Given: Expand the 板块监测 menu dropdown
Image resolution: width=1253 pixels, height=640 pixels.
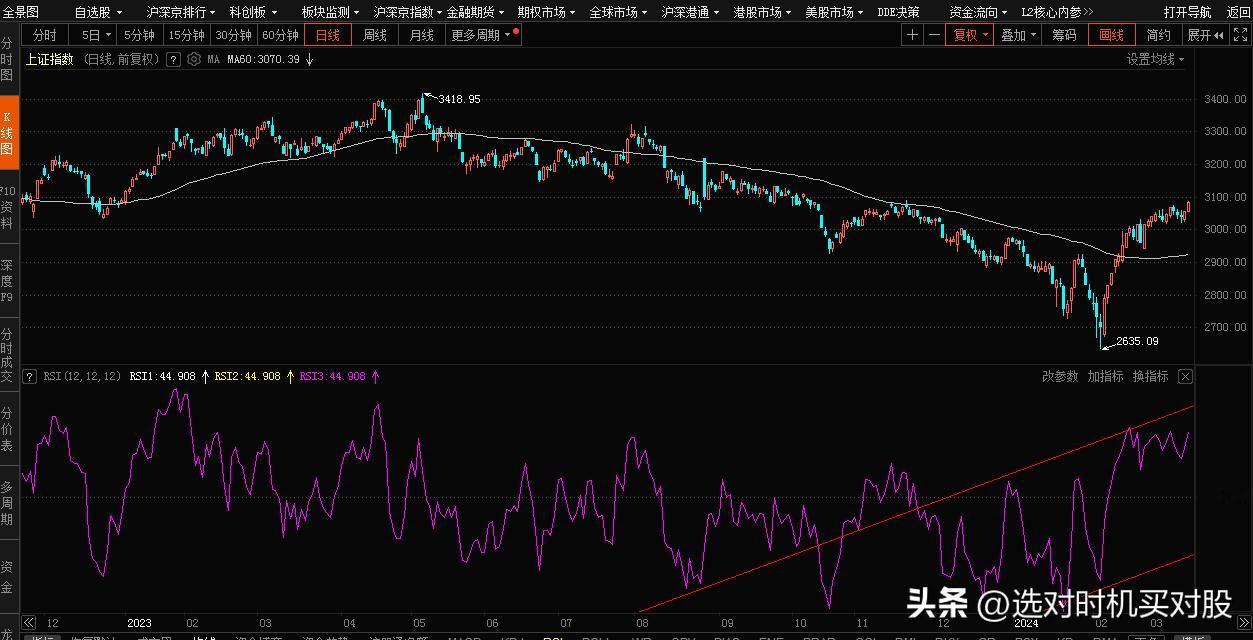Looking at the screenshot, I should (x=331, y=12).
